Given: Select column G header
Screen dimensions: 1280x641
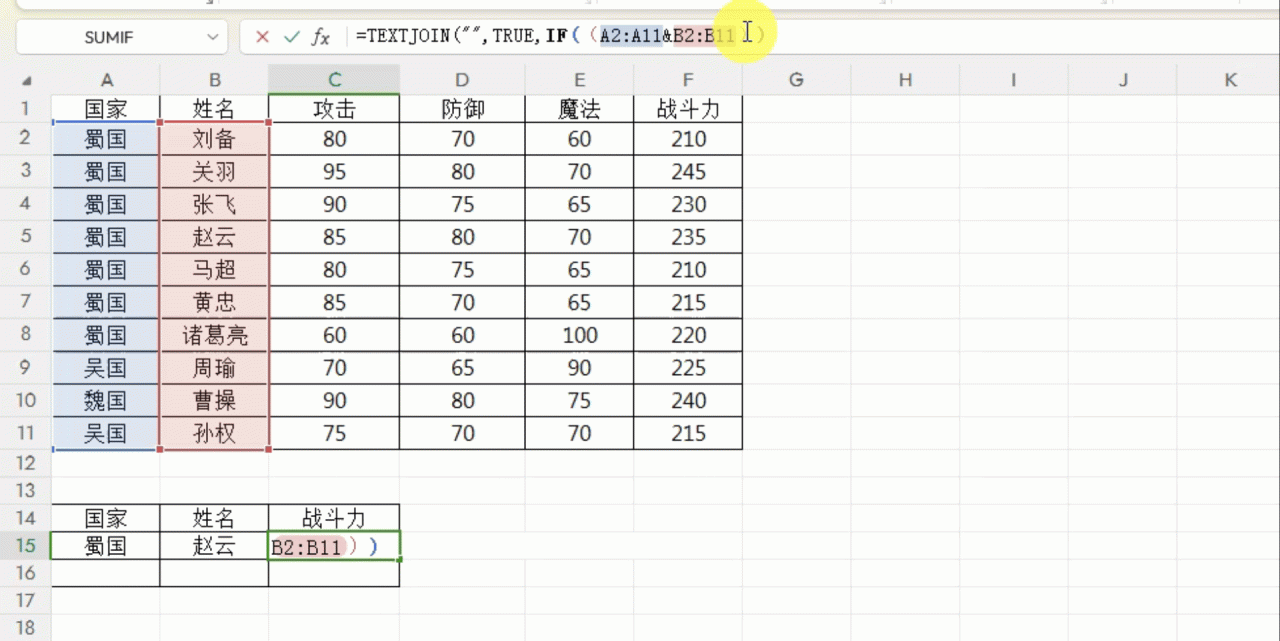Looking at the screenshot, I should (796, 80).
